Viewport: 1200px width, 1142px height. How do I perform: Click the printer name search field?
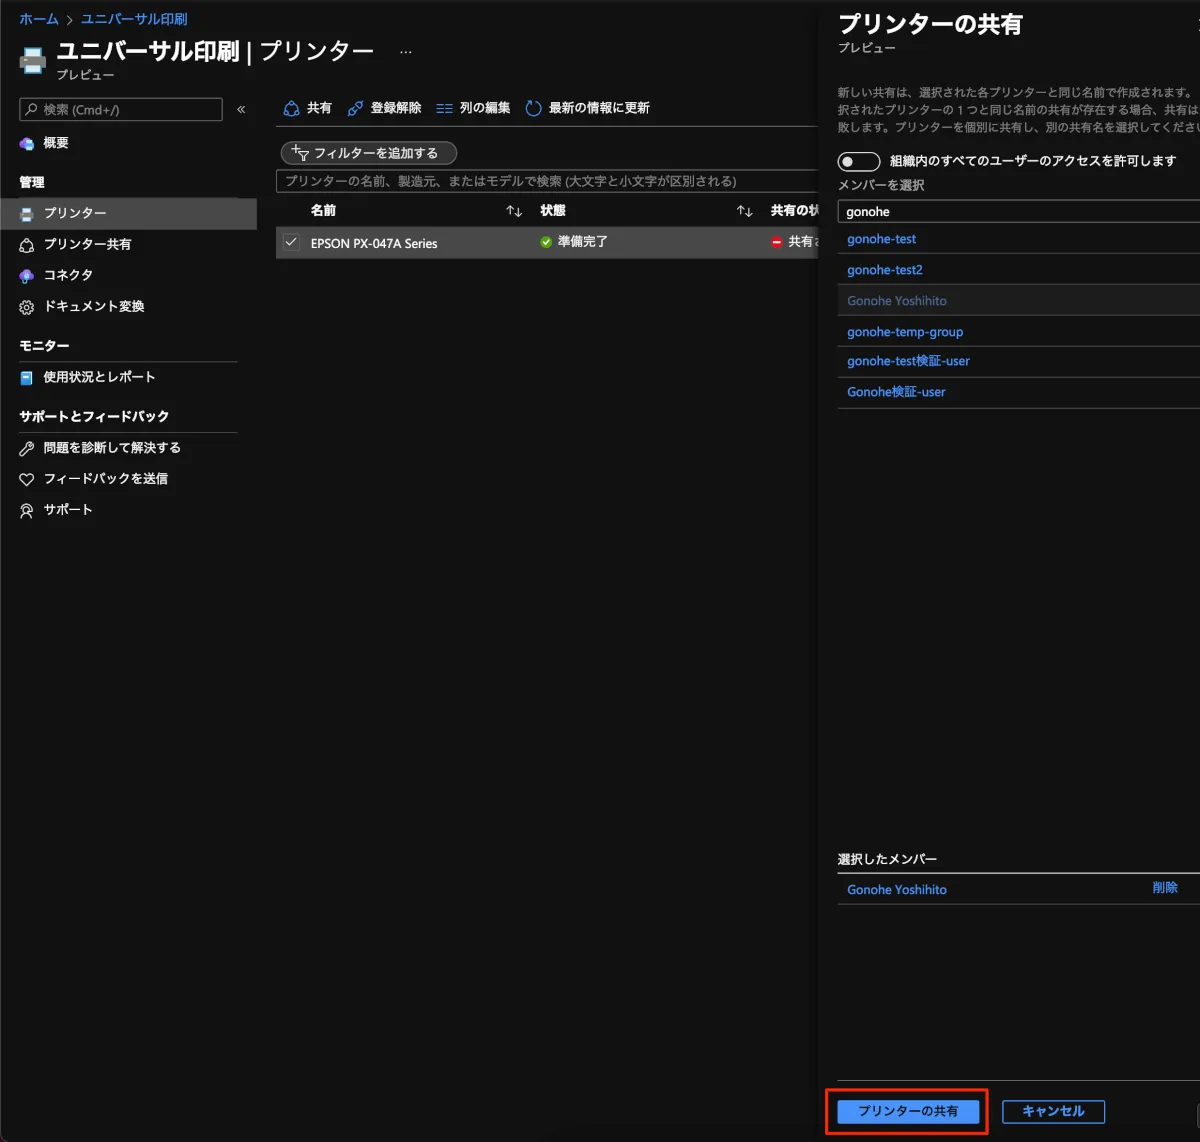pyautogui.click(x=546, y=181)
